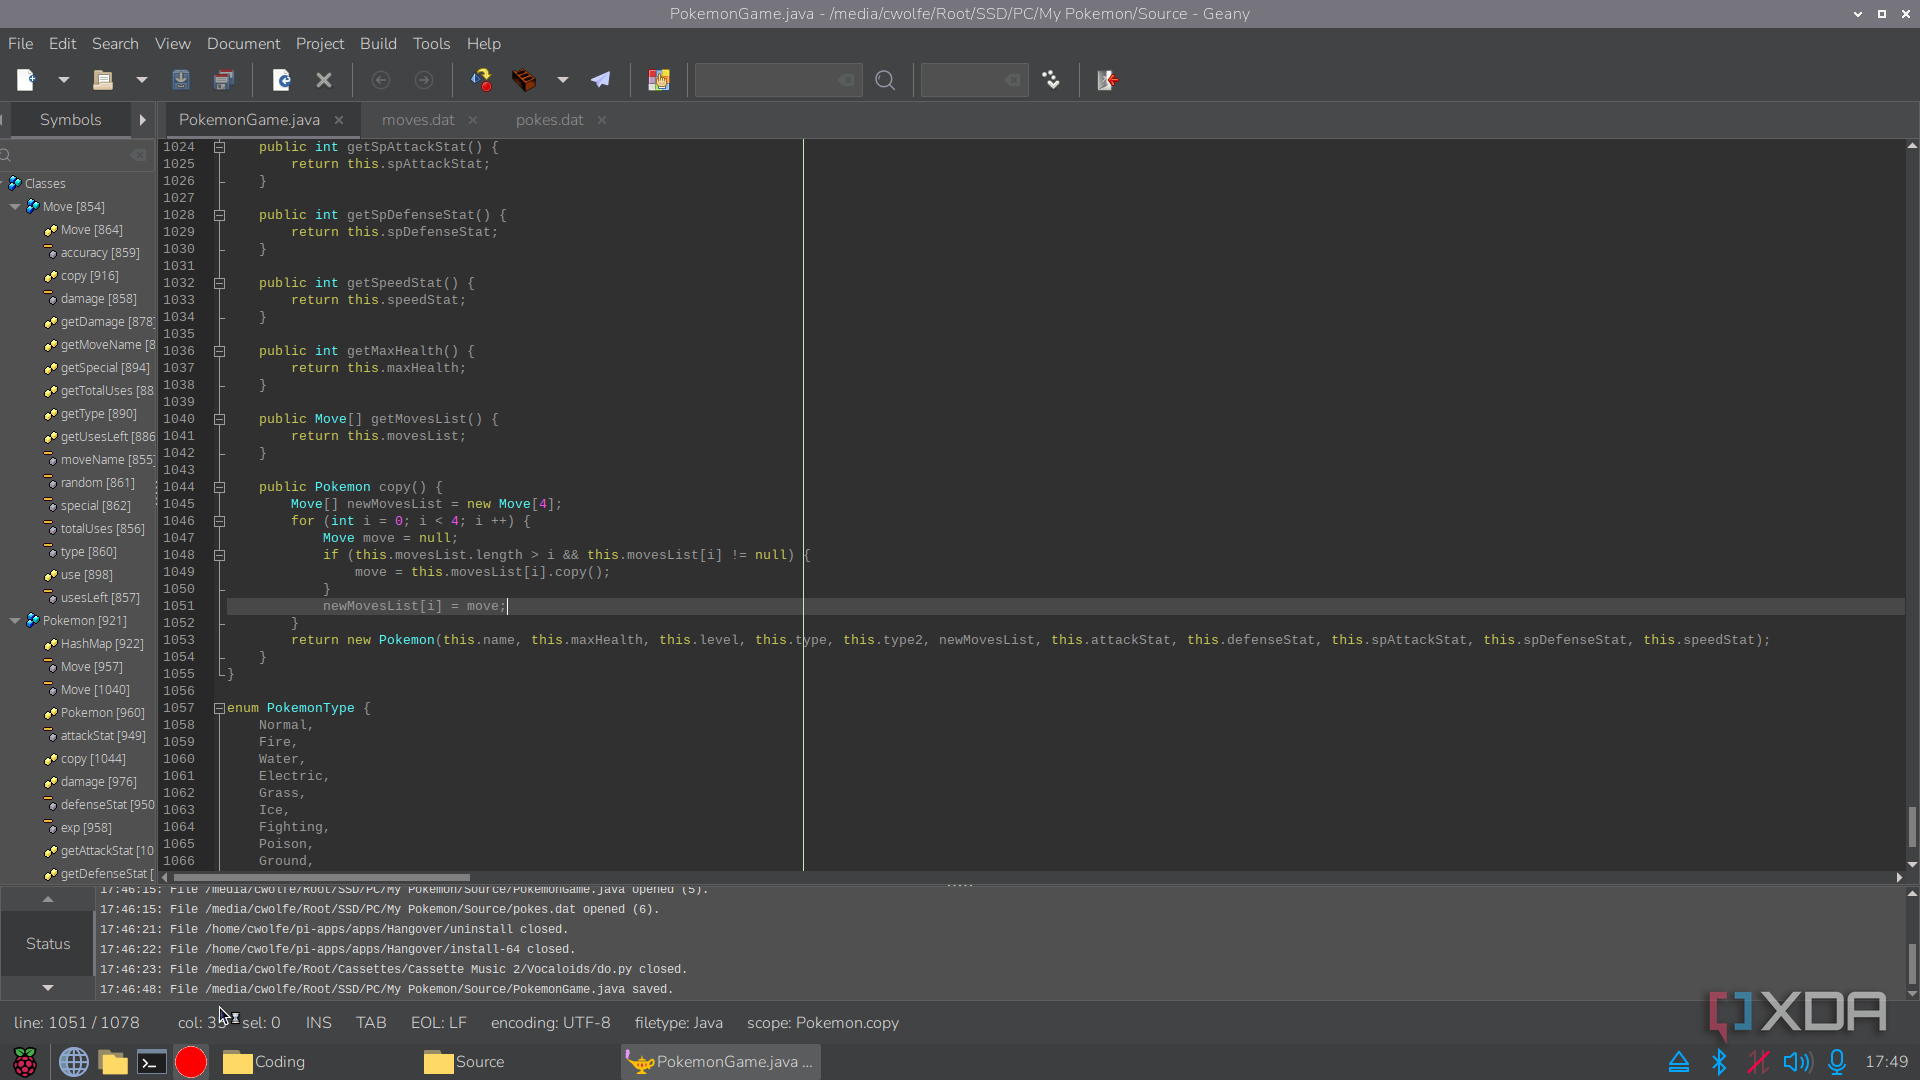Viewport: 1920px width, 1080px height.
Task: Click the red record taskbar icon
Action: click(191, 1062)
